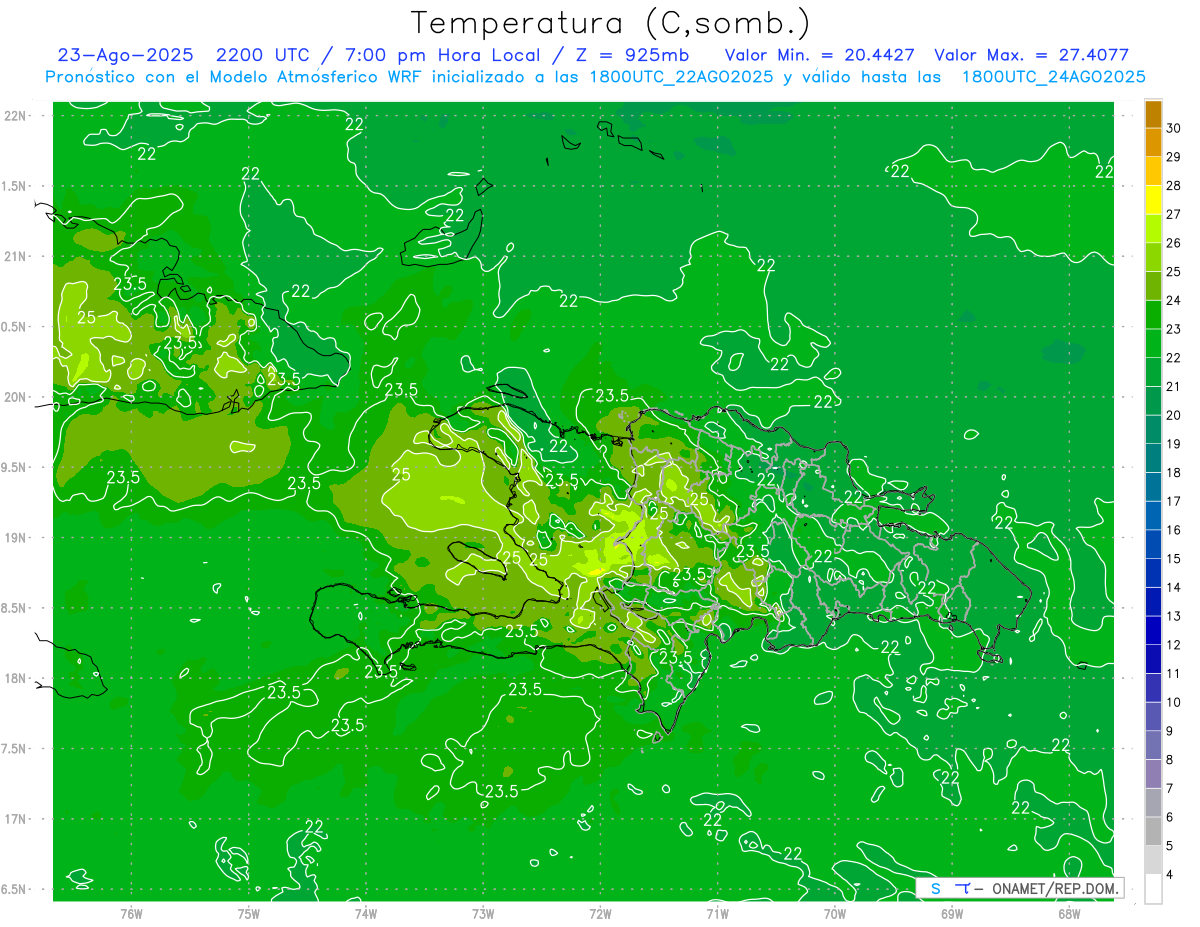The height and width of the screenshot is (927, 1200).
Task: Click the teal legend swatch between 18 and 19
Action: 1153,458
